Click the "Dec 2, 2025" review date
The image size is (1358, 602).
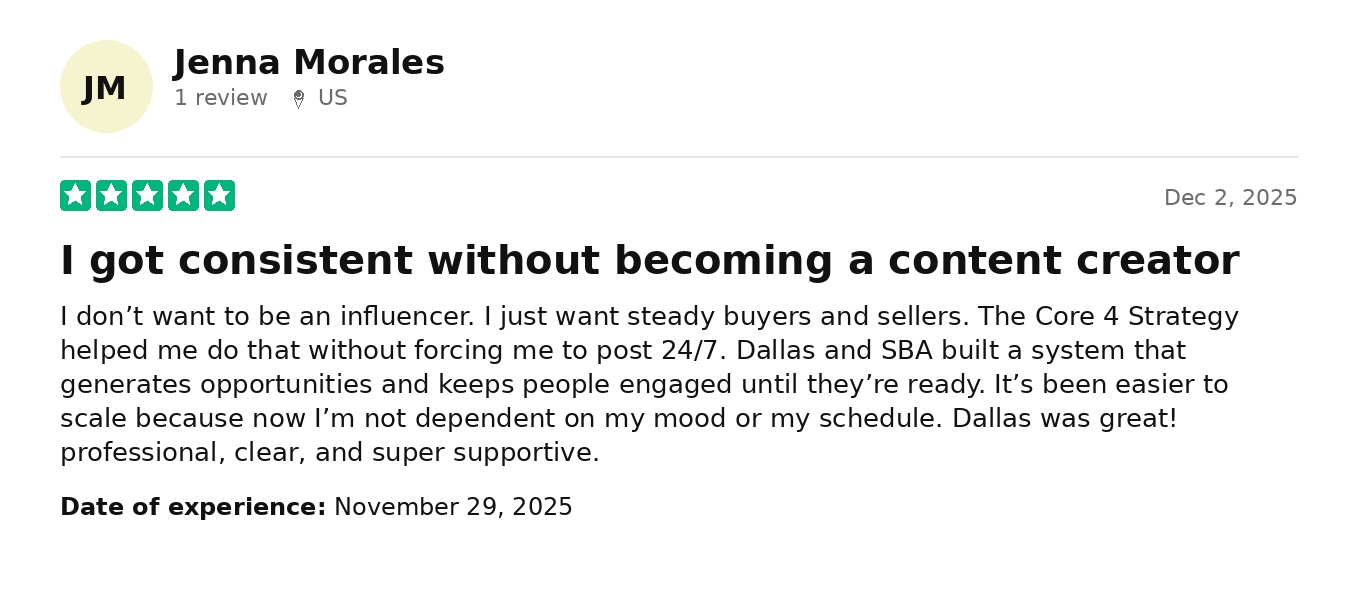tap(1230, 198)
